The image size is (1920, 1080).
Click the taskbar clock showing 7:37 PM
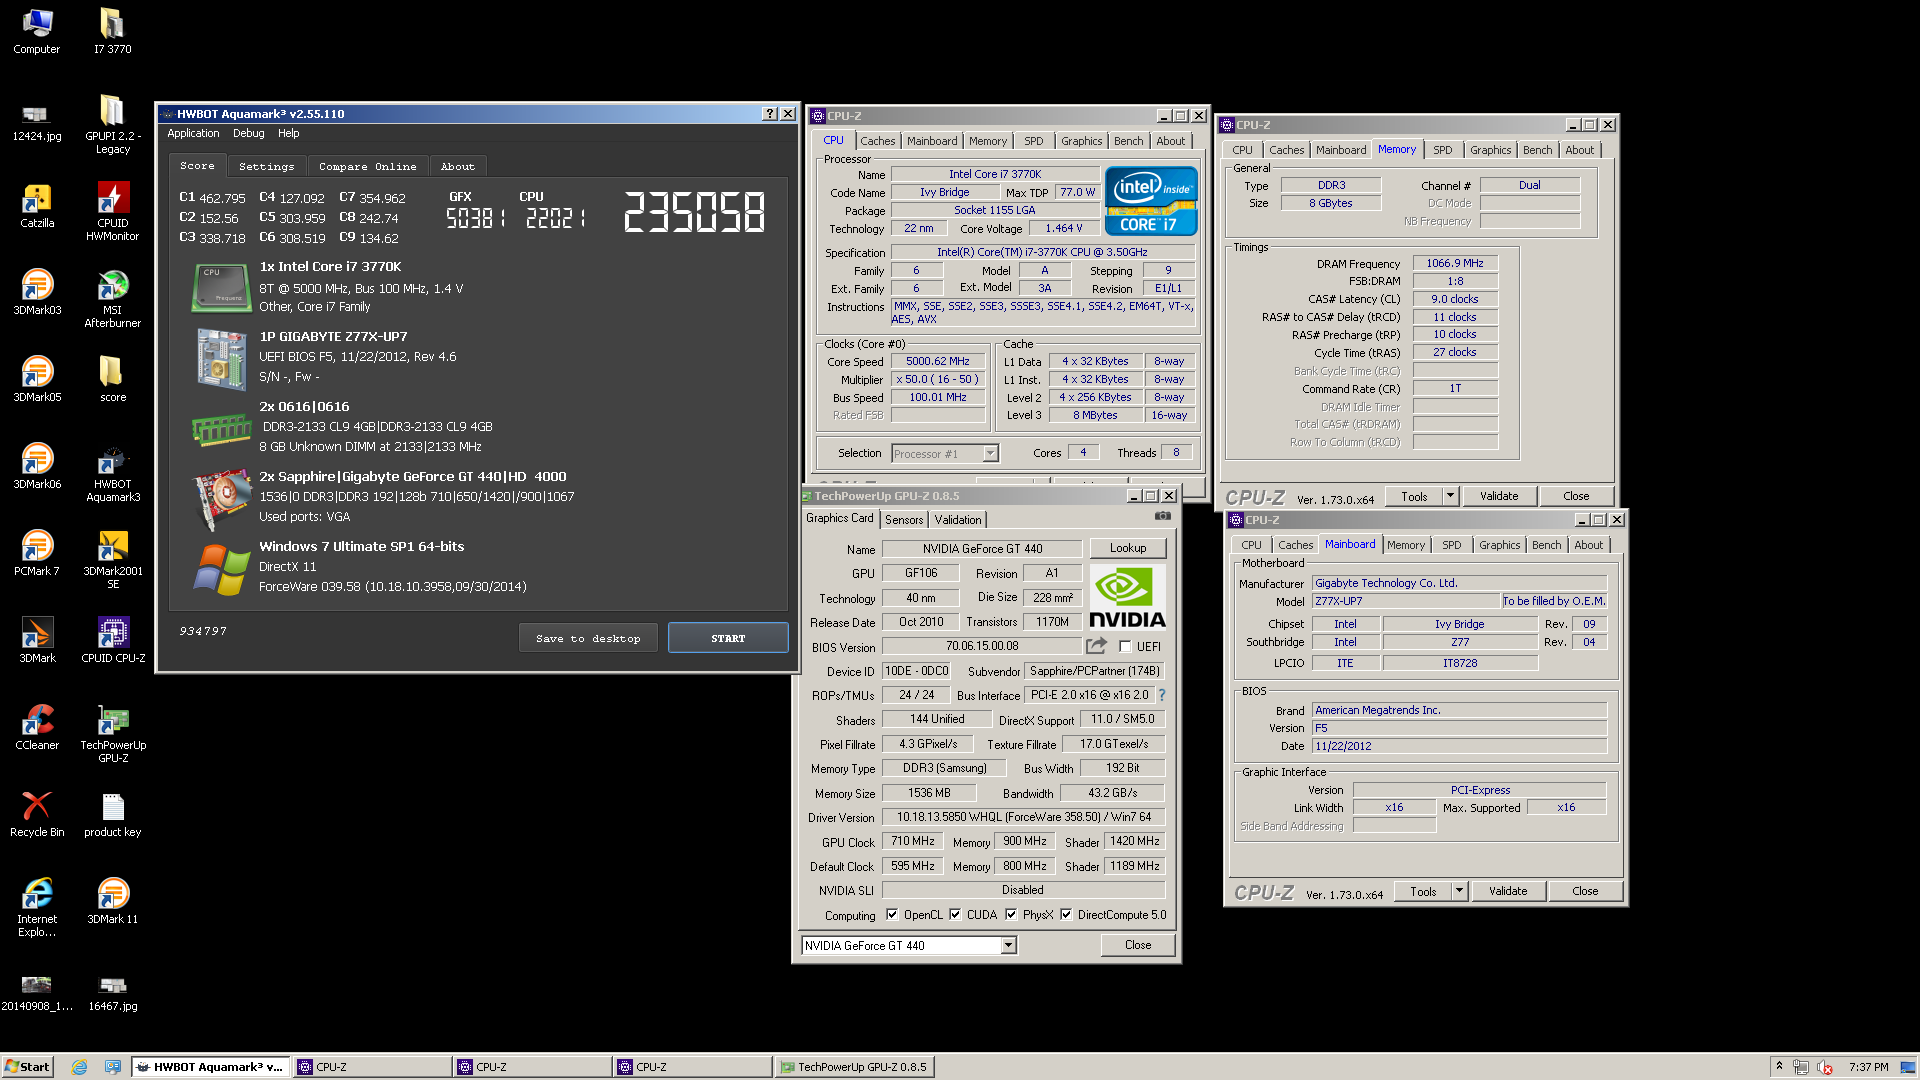[1868, 1067]
